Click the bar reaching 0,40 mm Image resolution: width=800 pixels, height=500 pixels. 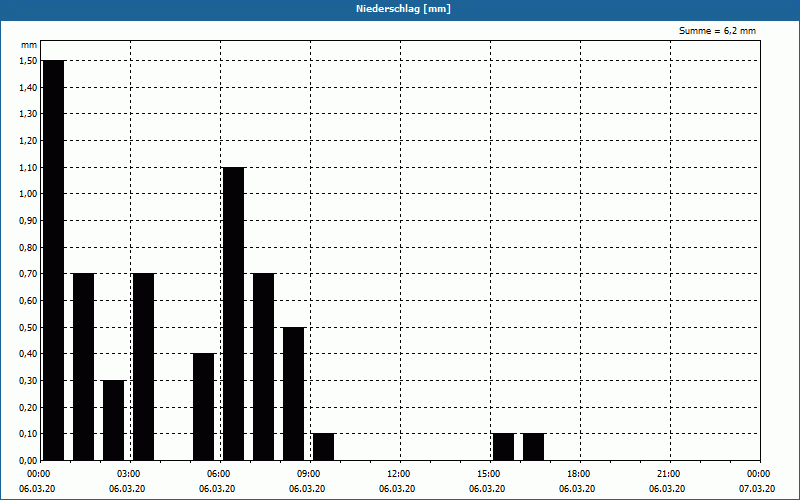tap(204, 407)
